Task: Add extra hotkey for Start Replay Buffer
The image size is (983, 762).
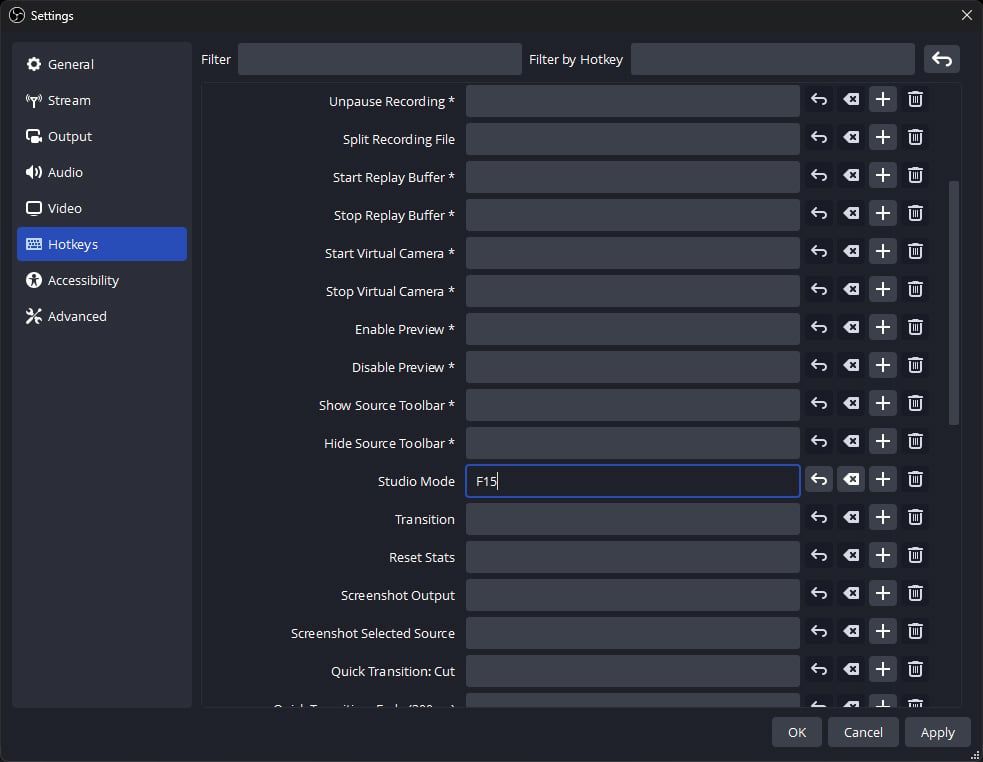Action: (882, 176)
